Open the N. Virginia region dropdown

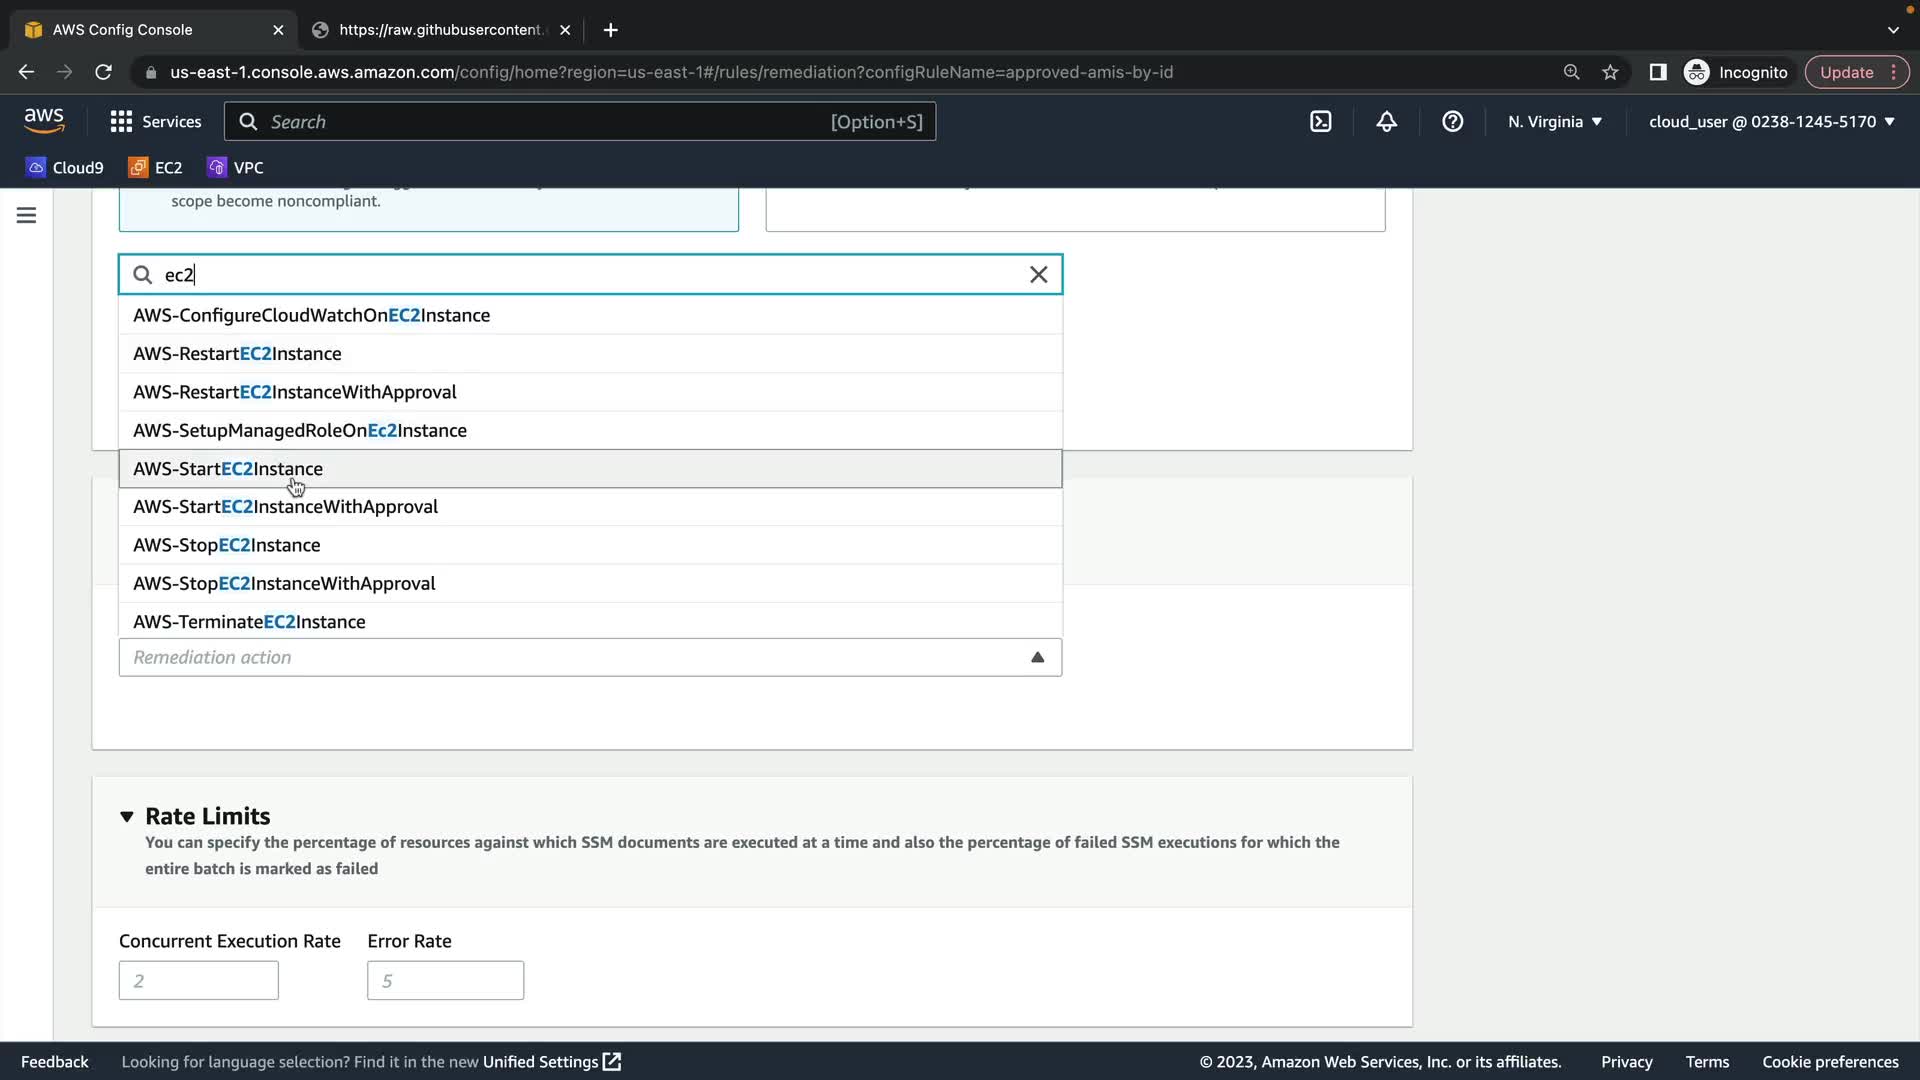coord(1554,121)
